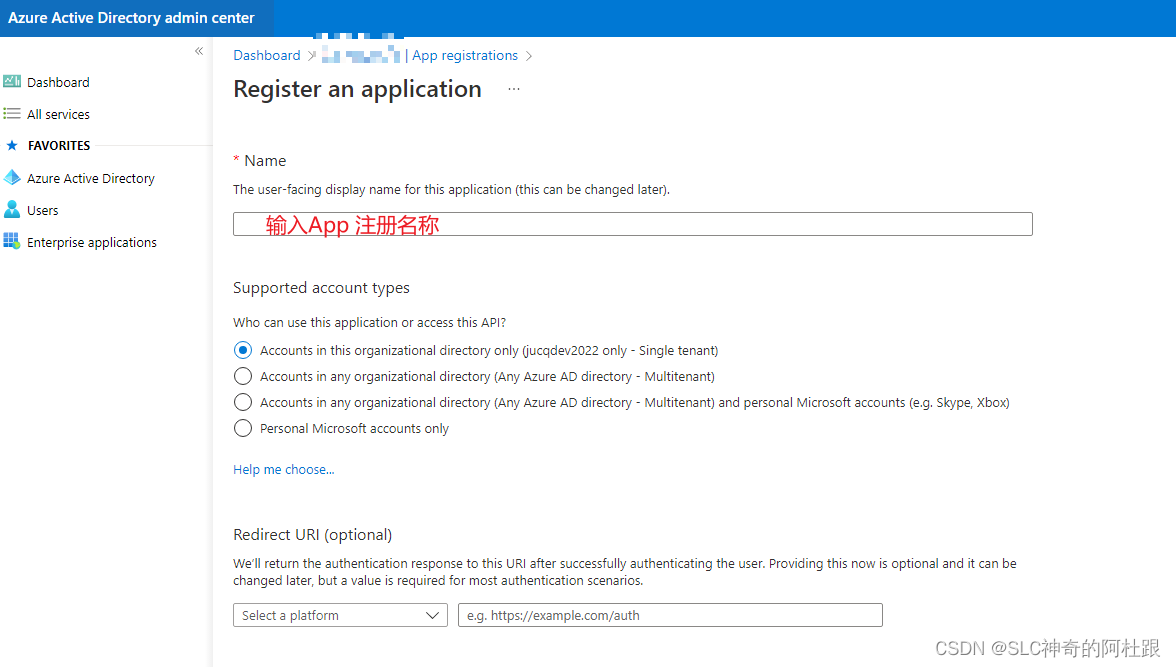Click the Azure Active Directory admin center title
Screen dimensions: 1176x667
tap(131, 18)
